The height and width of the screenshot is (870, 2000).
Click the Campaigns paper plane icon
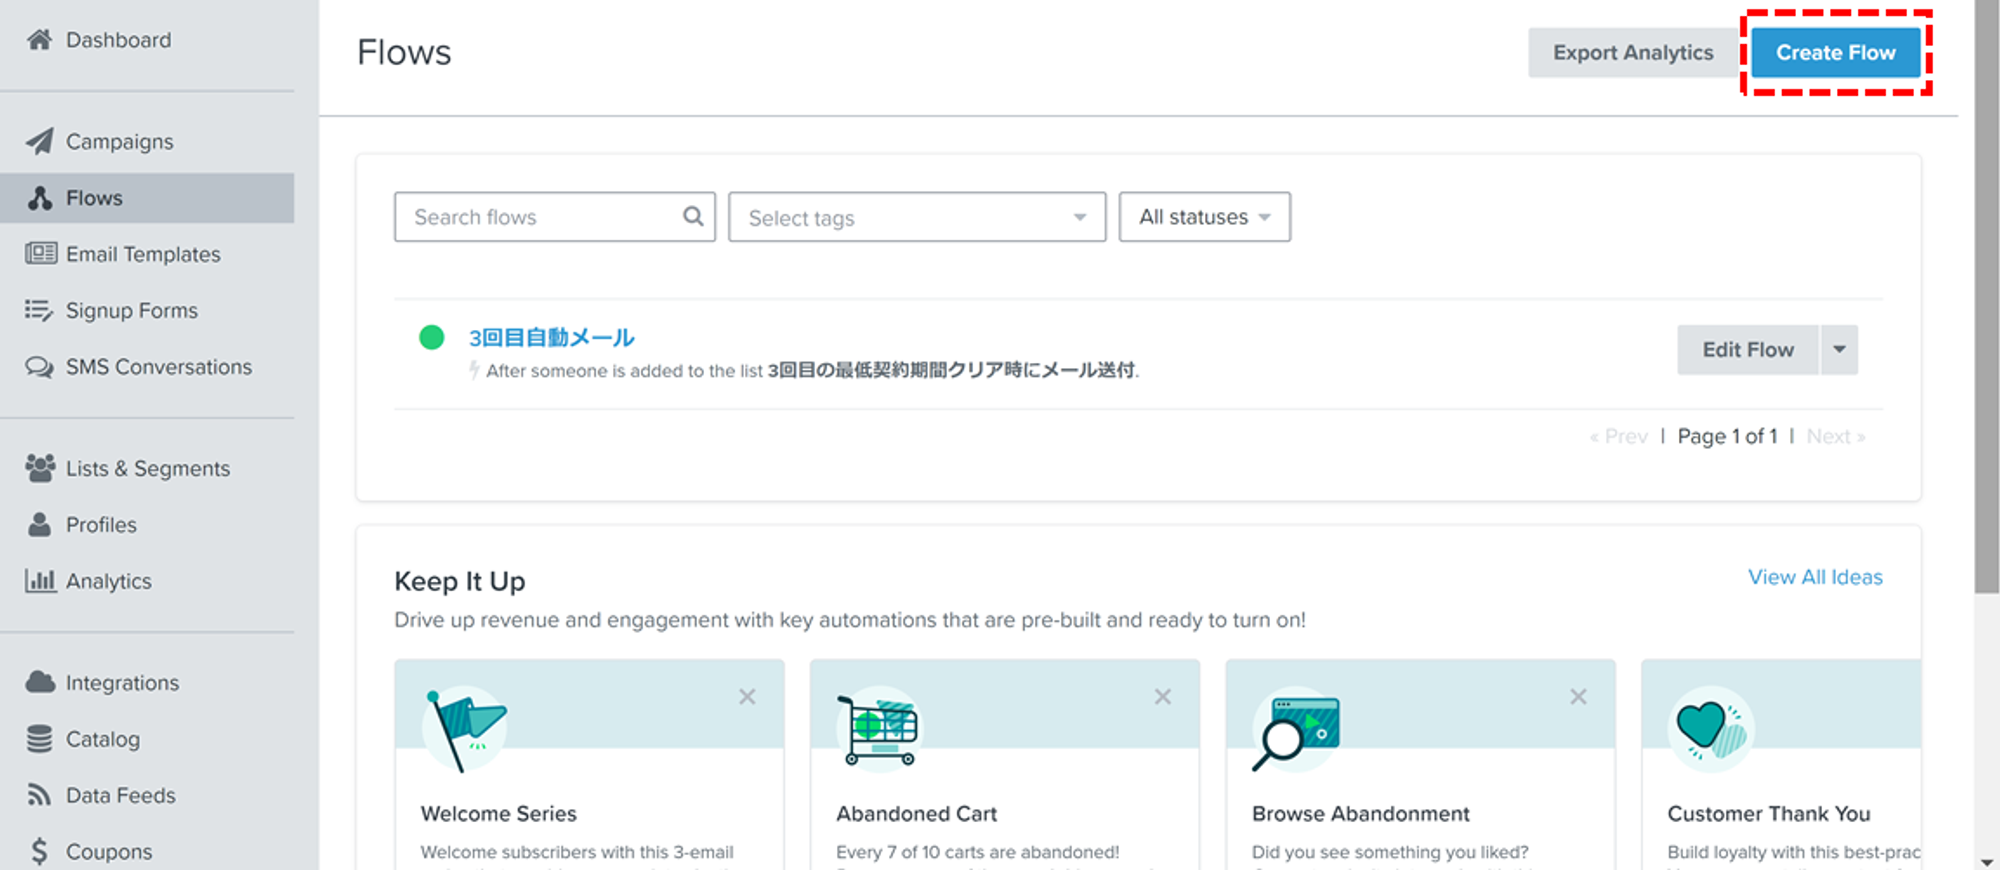[x=39, y=142]
